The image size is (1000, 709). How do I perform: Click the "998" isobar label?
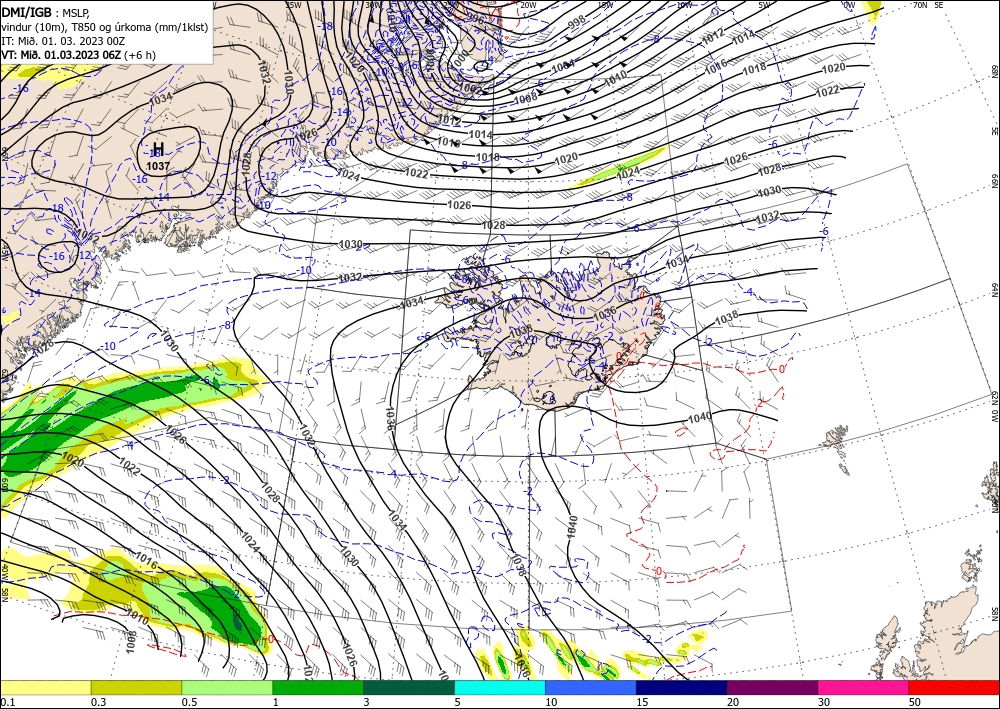click(576, 22)
